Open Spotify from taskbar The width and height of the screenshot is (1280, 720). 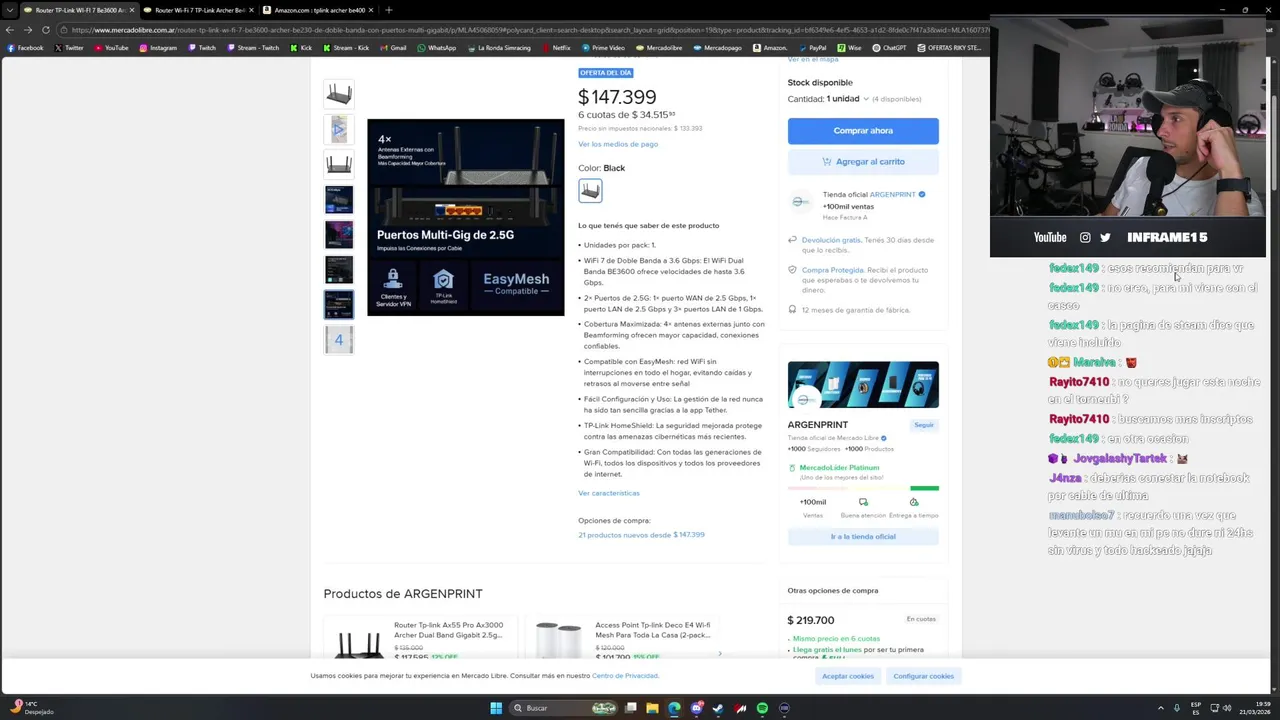tap(762, 708)
